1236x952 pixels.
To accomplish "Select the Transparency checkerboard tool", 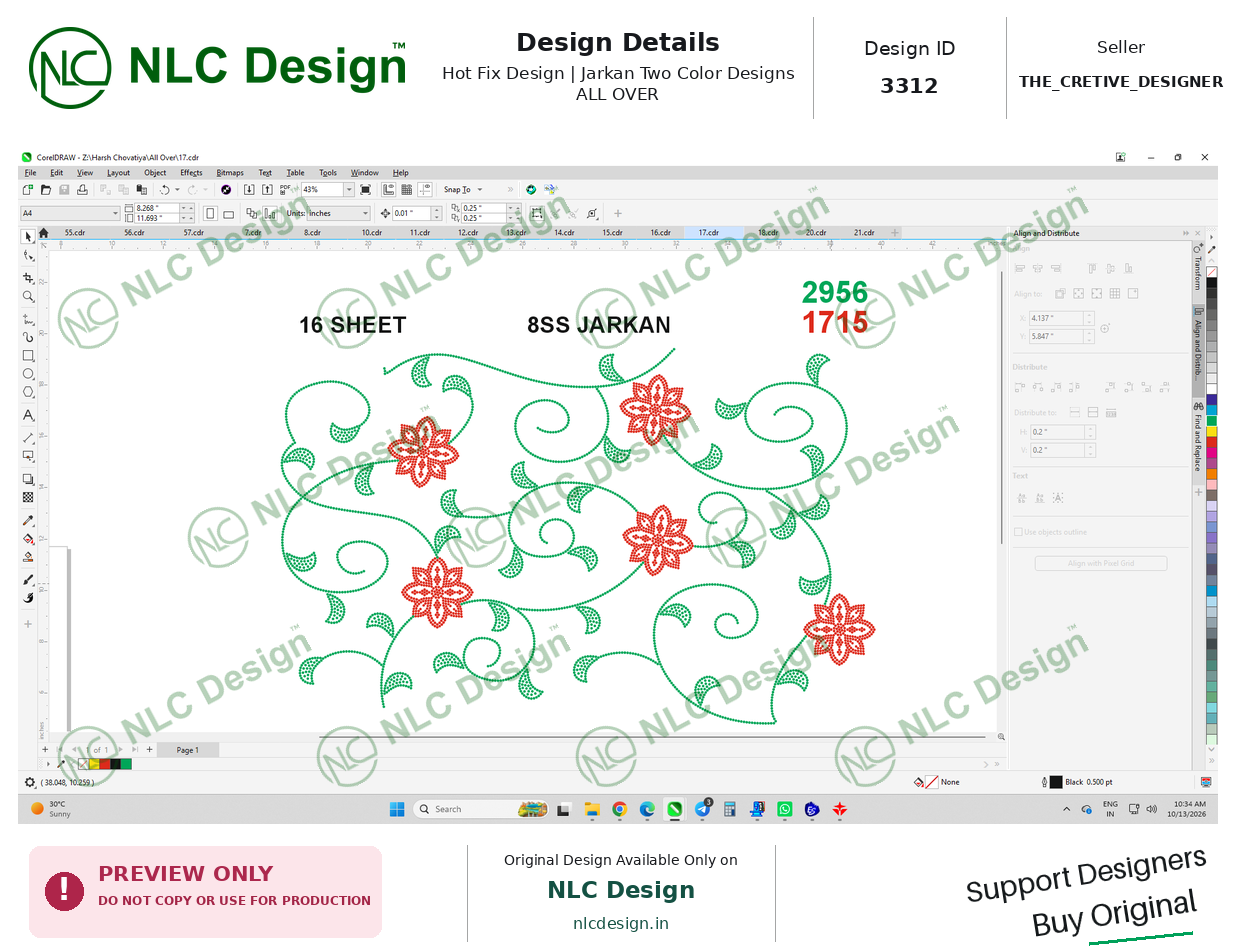I will point(28,497).
